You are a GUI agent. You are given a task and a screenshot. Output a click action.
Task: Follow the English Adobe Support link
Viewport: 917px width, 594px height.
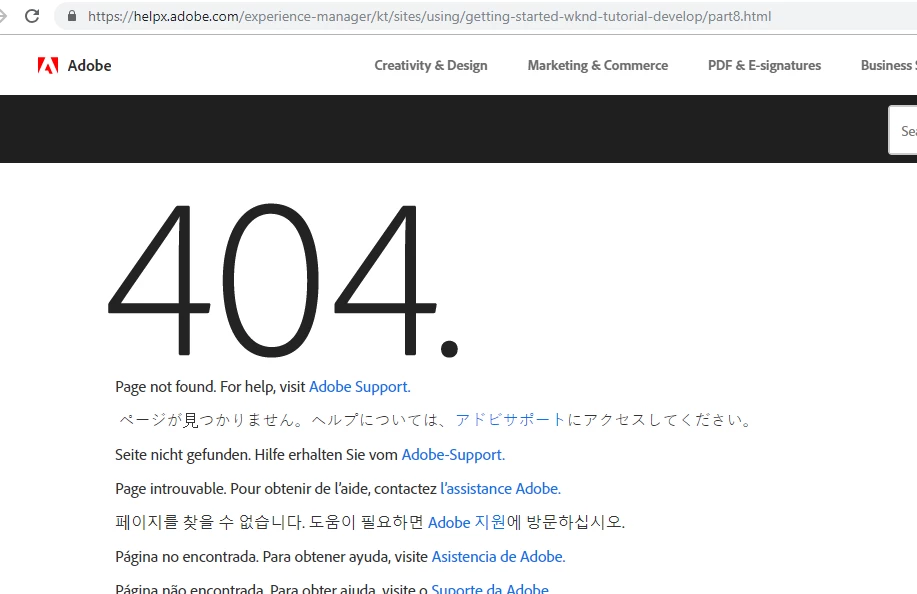coord(360,387)
